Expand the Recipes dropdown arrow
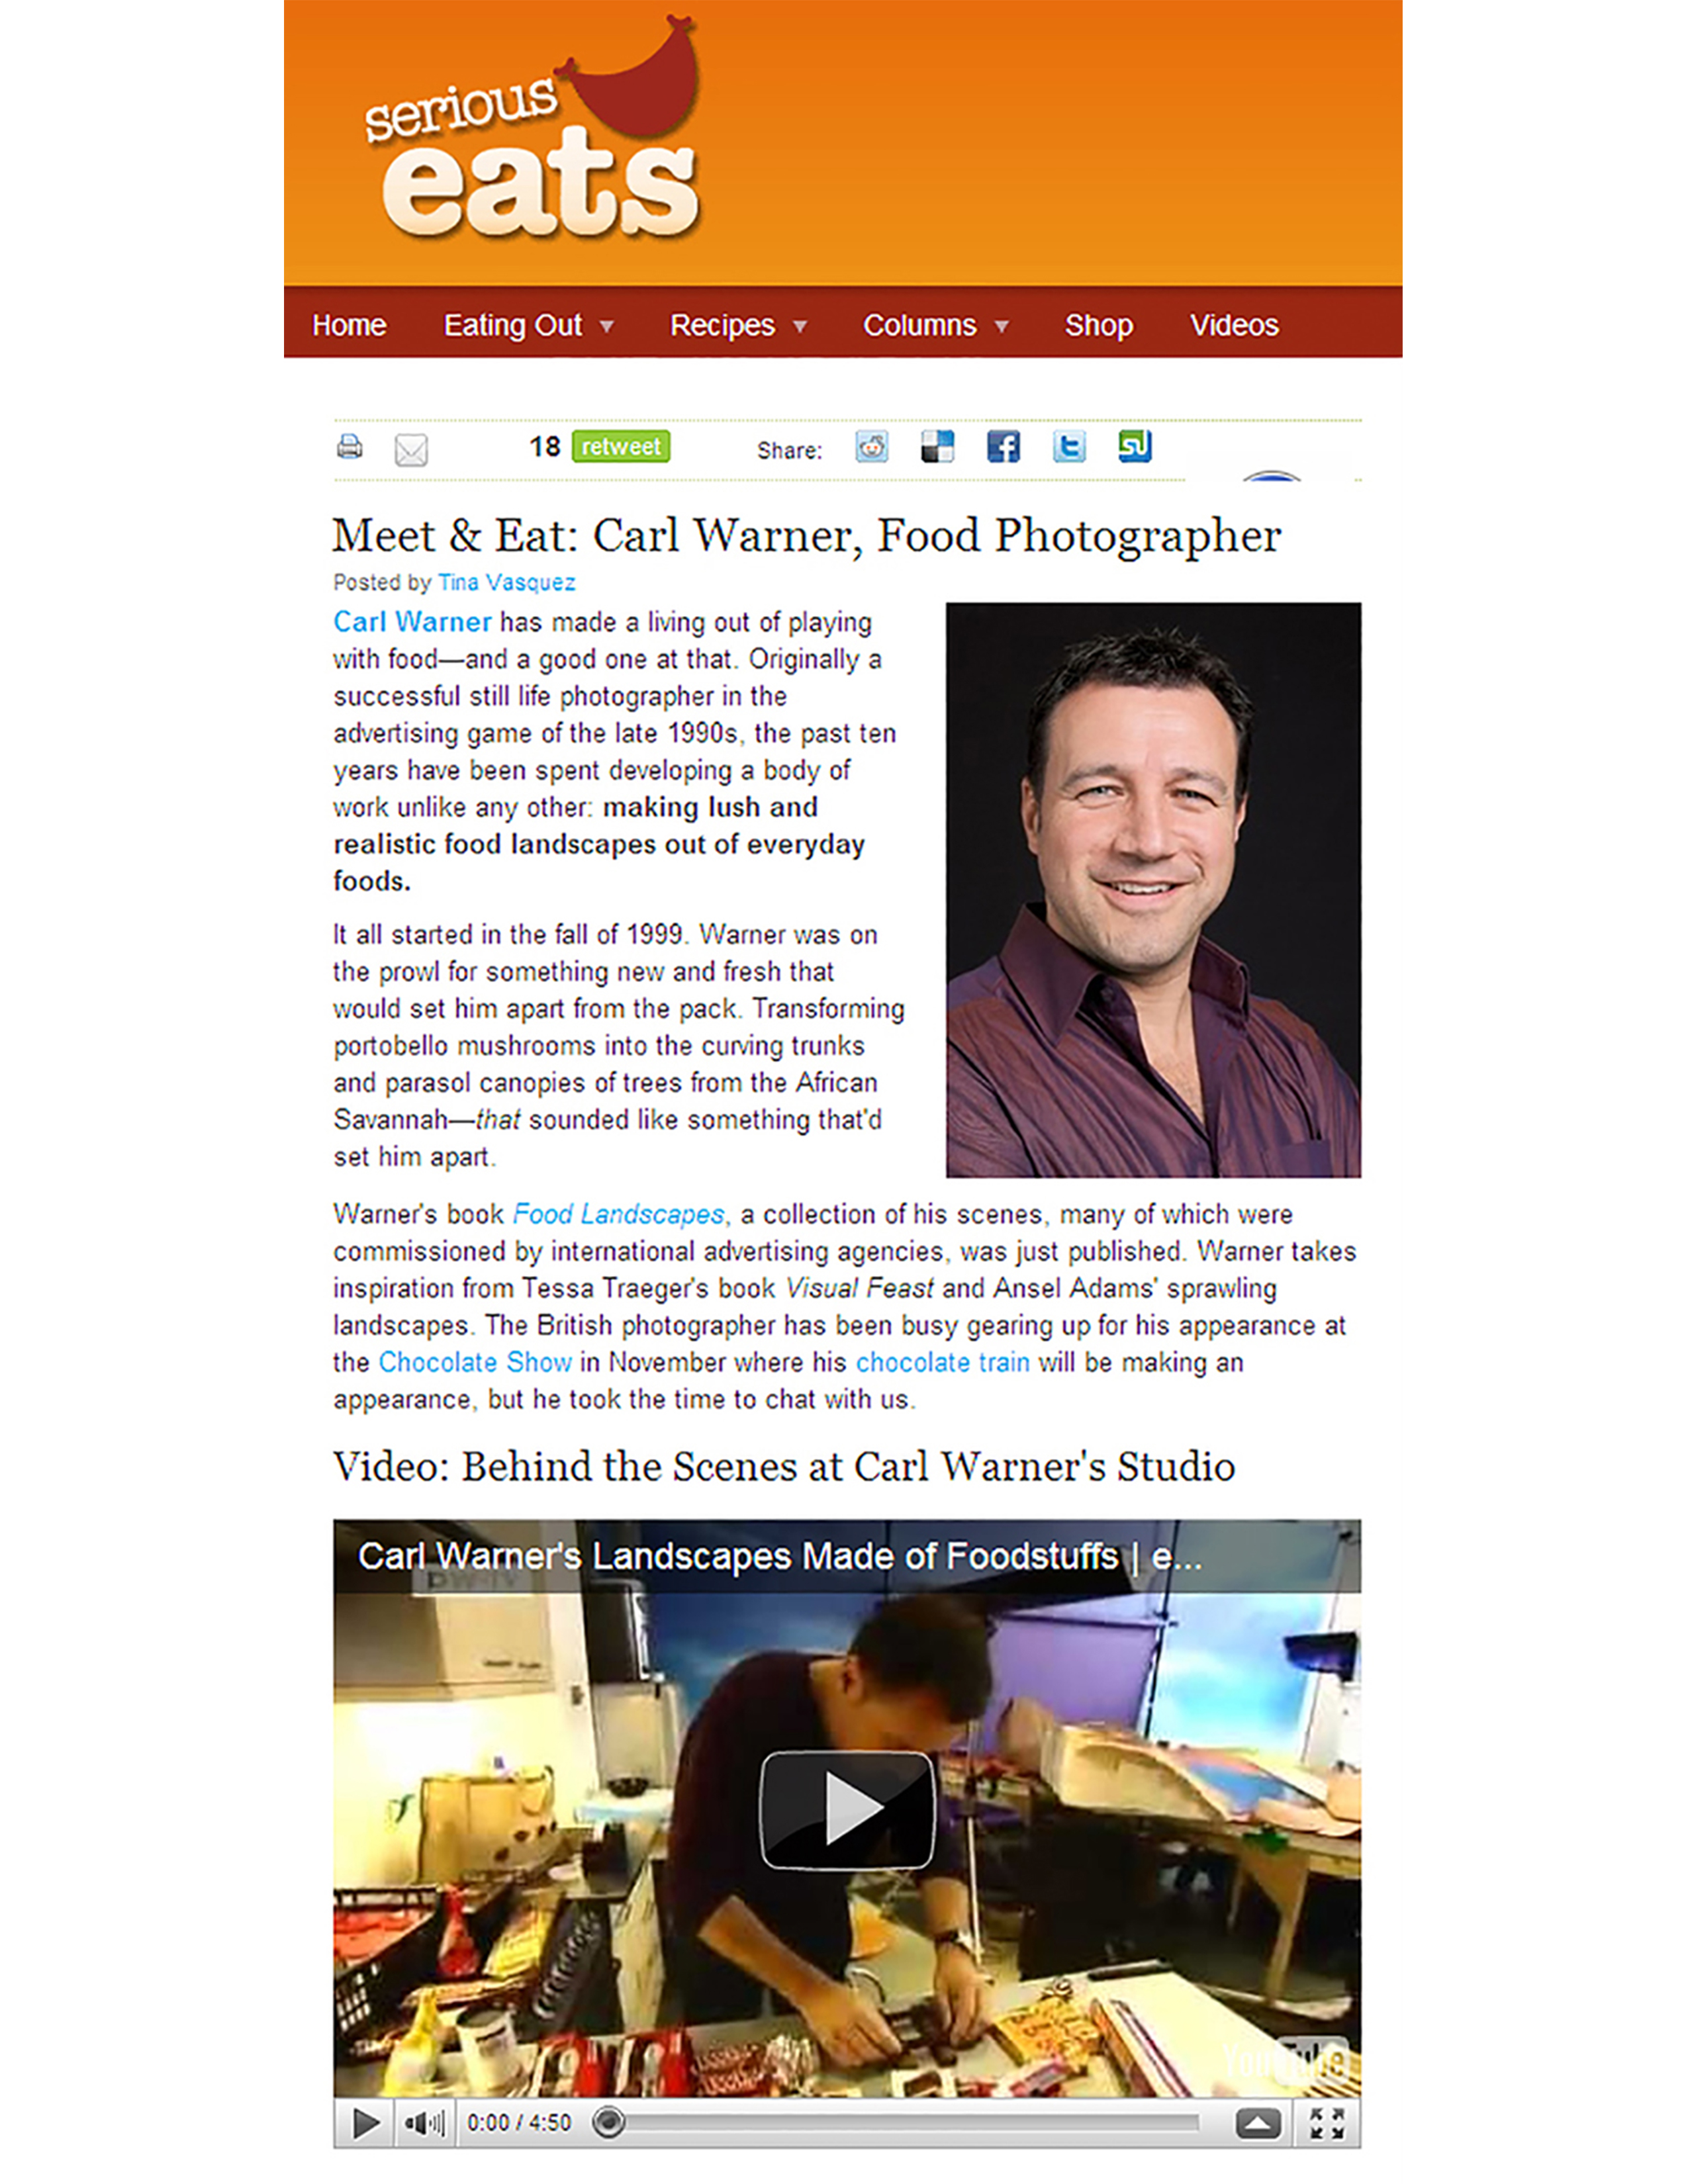The height and width of the screenshot is (2184, 1688). pos(800,326)
